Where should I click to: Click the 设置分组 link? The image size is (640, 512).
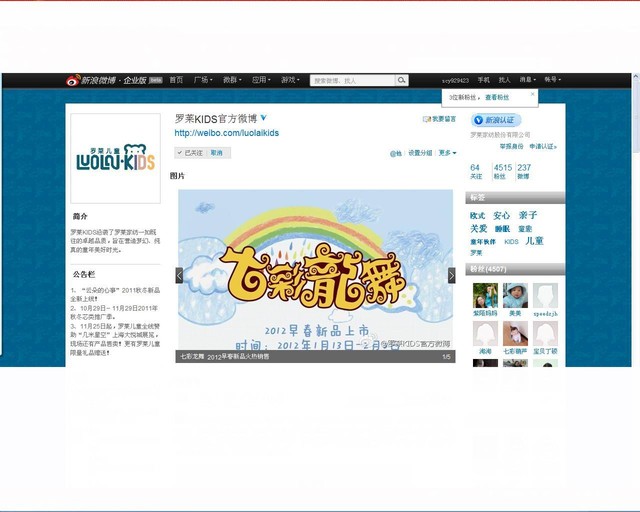[420, 153]
